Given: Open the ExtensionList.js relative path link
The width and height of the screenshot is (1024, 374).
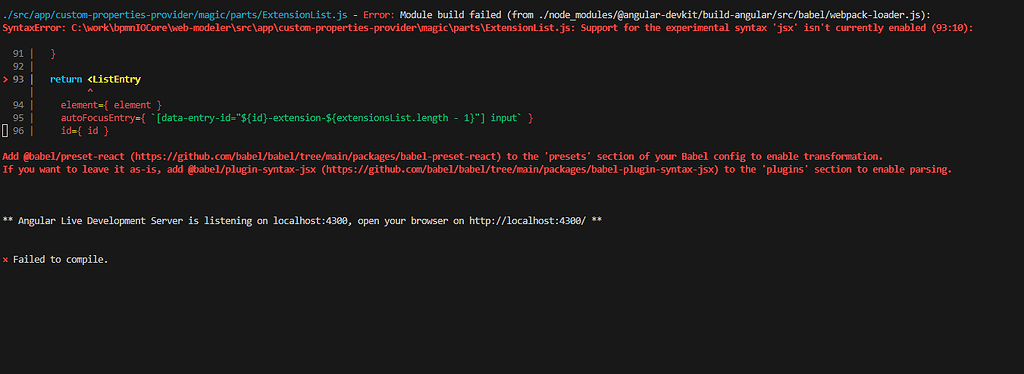Looking at the screenshot, I should (x=173, y=15).
